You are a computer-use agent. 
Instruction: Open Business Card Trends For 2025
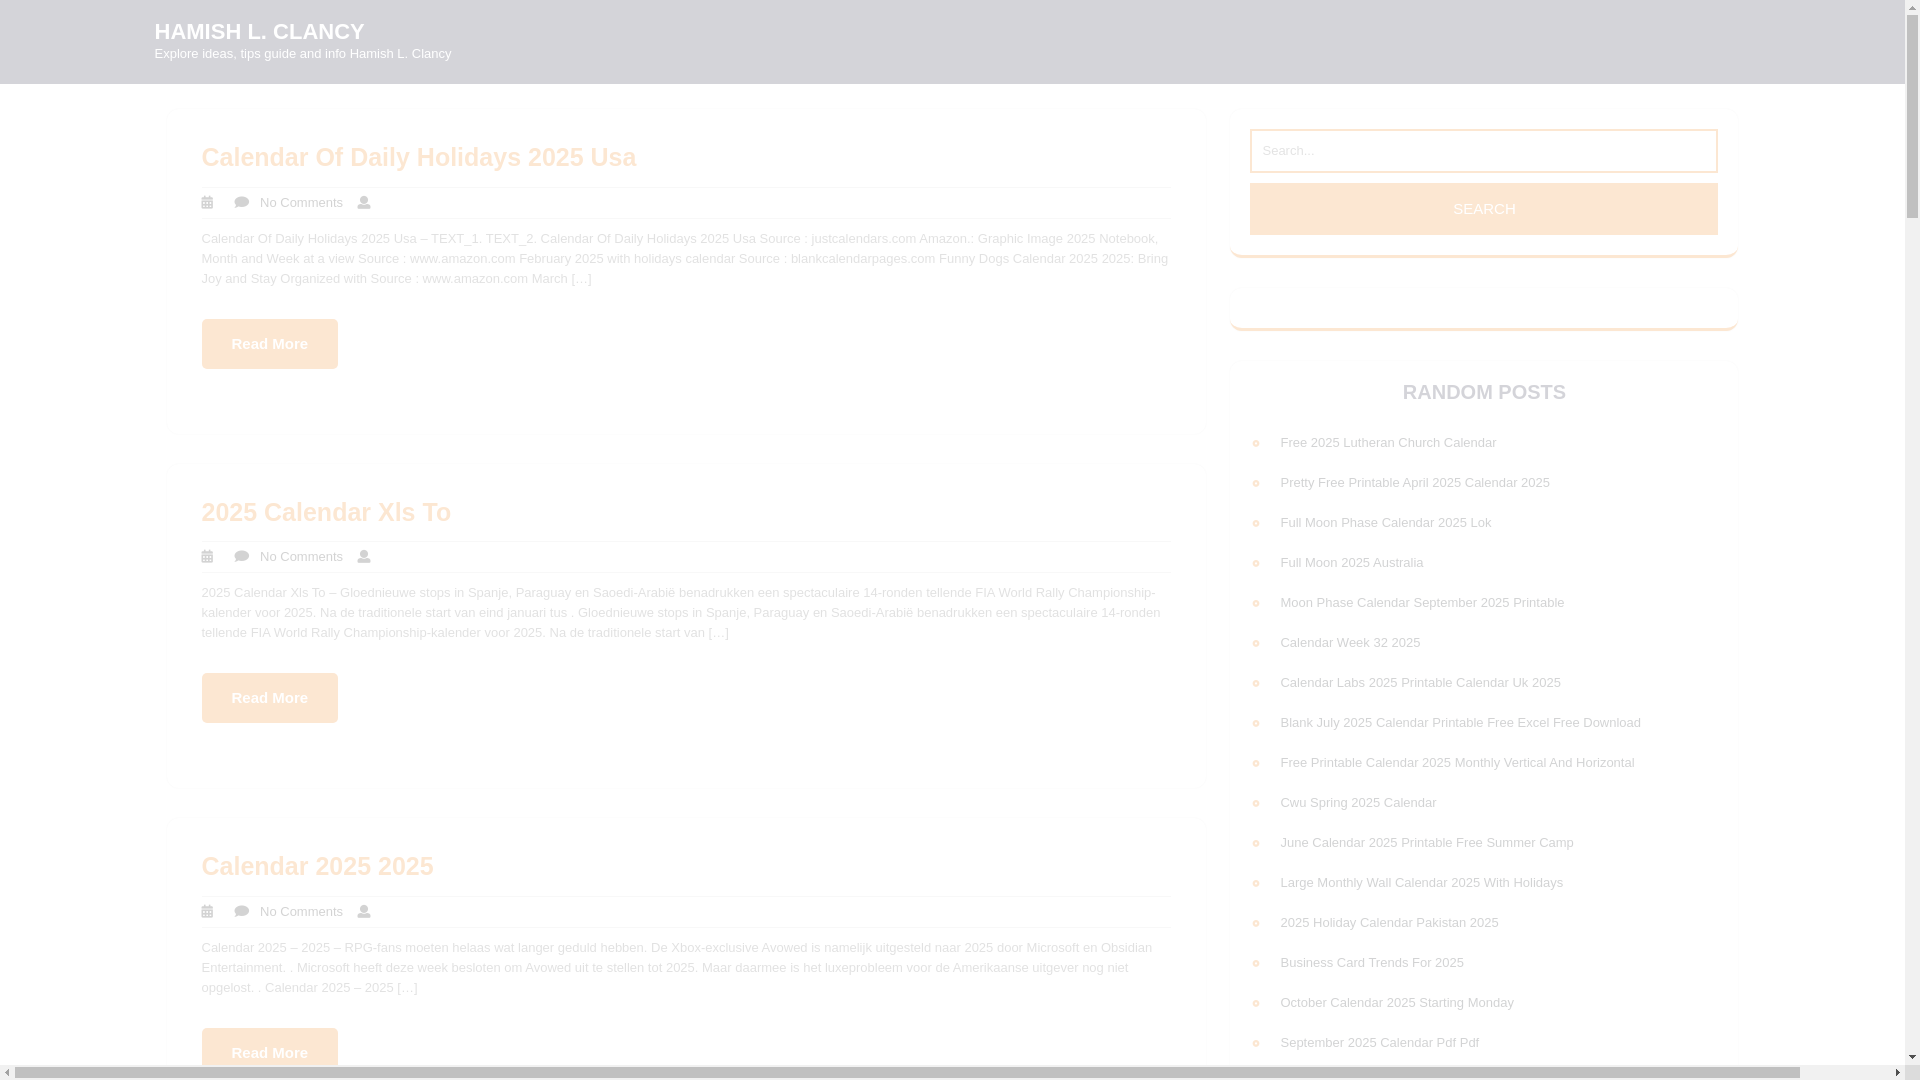point(1371,963)
